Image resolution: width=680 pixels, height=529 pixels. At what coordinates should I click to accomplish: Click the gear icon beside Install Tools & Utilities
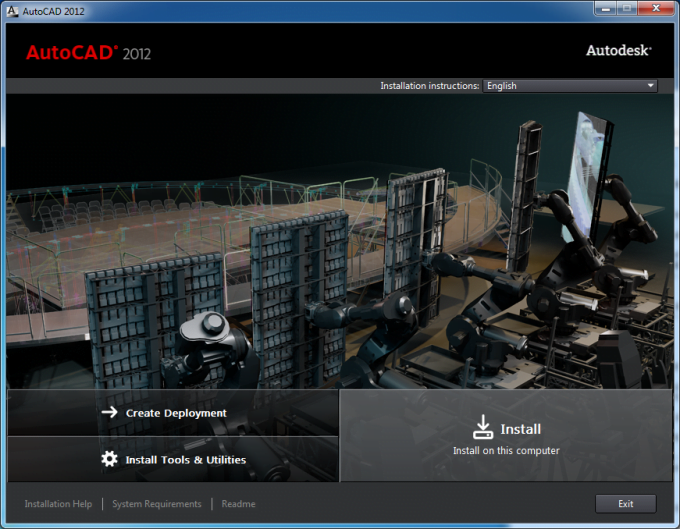click(x=109, y=459)
